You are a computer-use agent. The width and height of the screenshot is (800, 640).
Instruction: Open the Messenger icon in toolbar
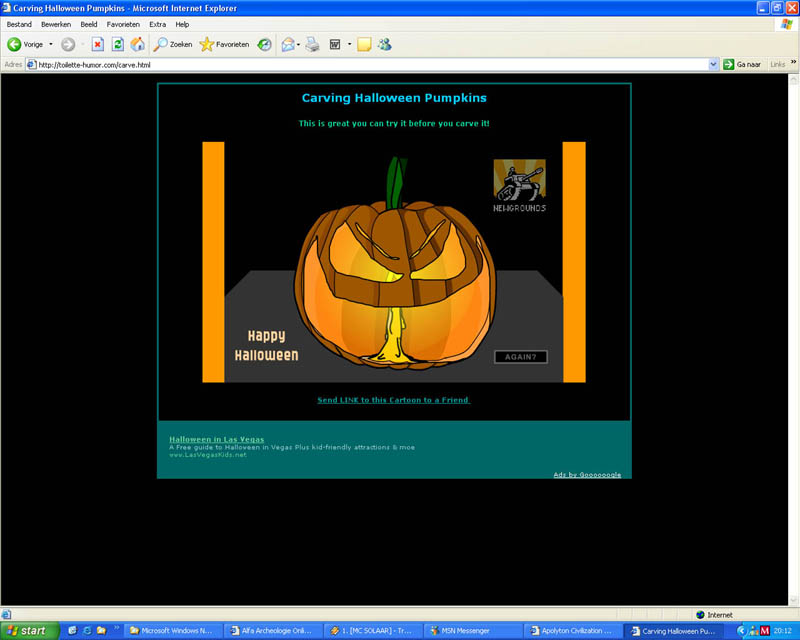tap(384, 44)
